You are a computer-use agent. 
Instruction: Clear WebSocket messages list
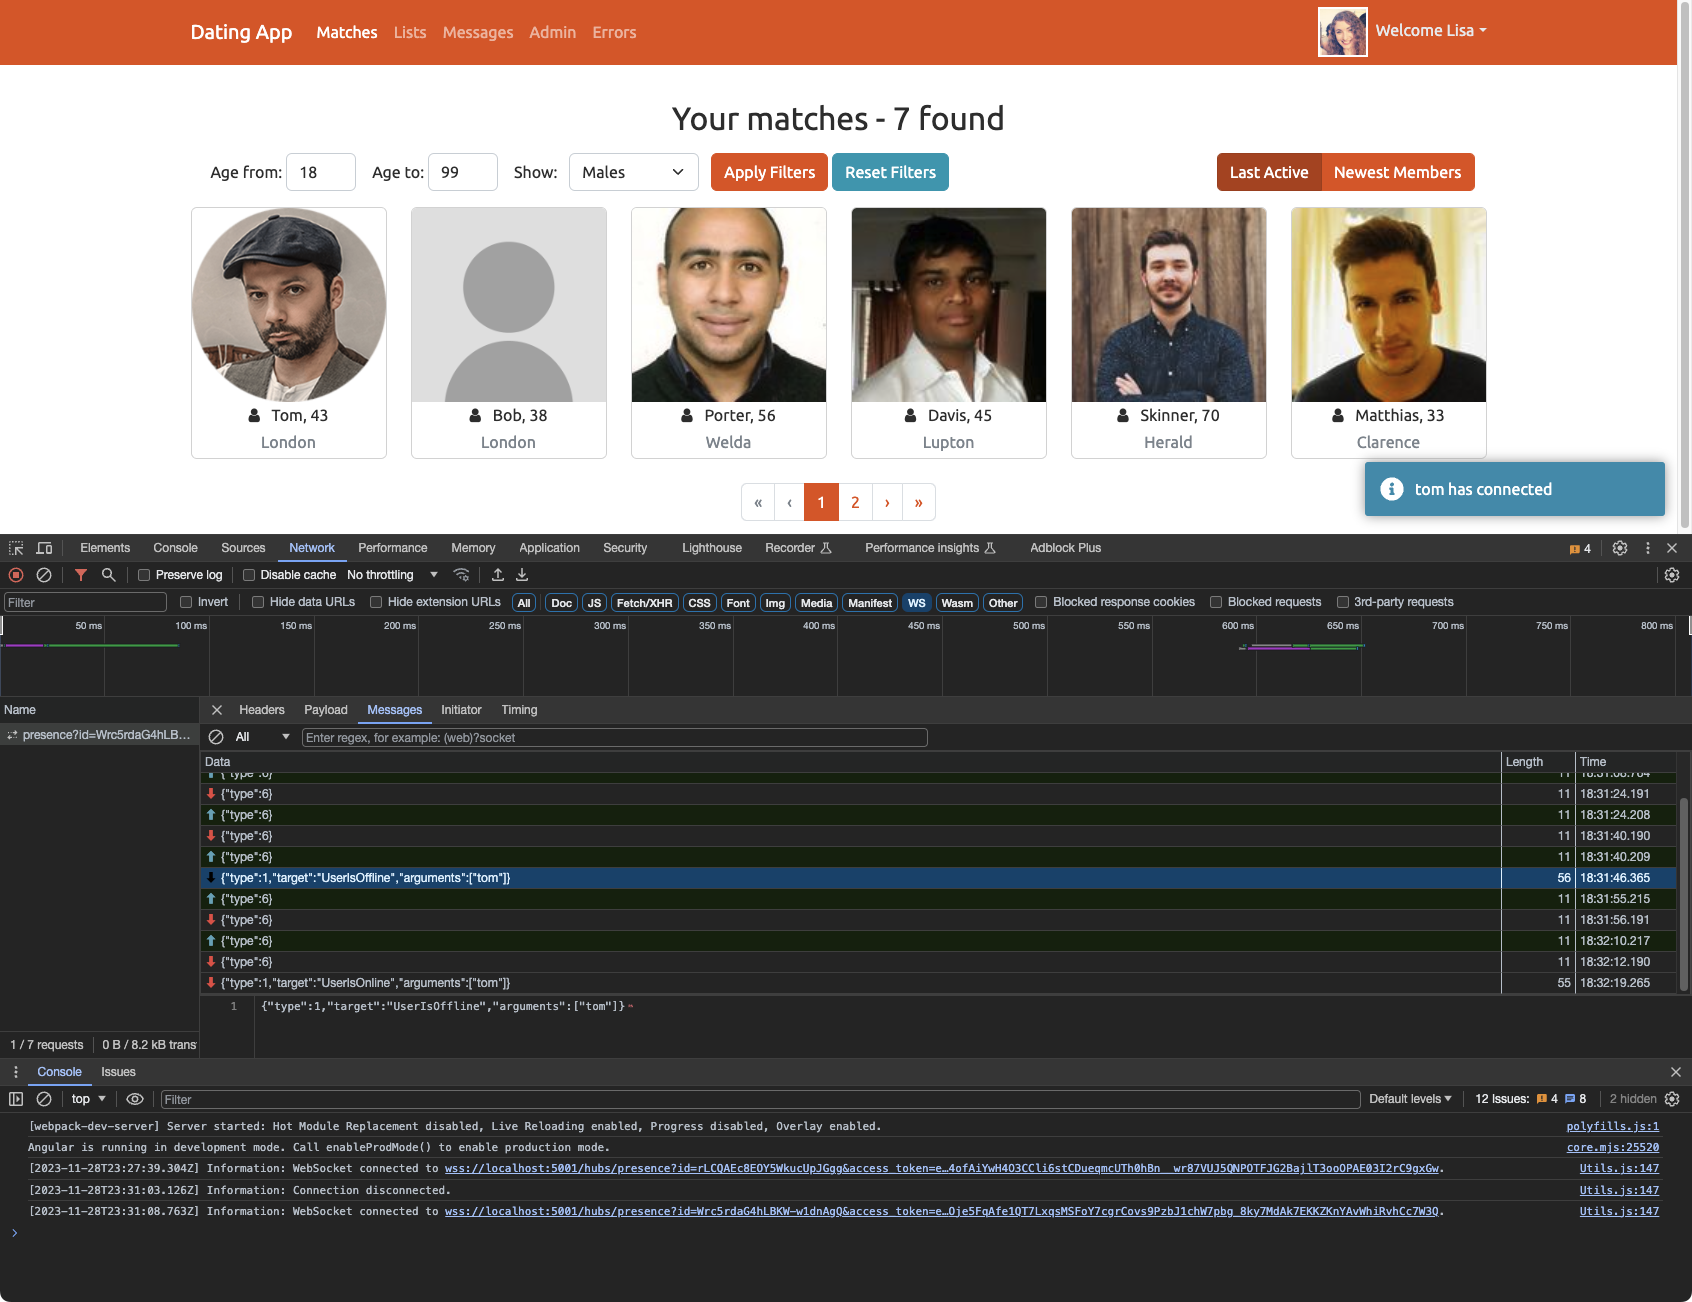click(216, 737)
